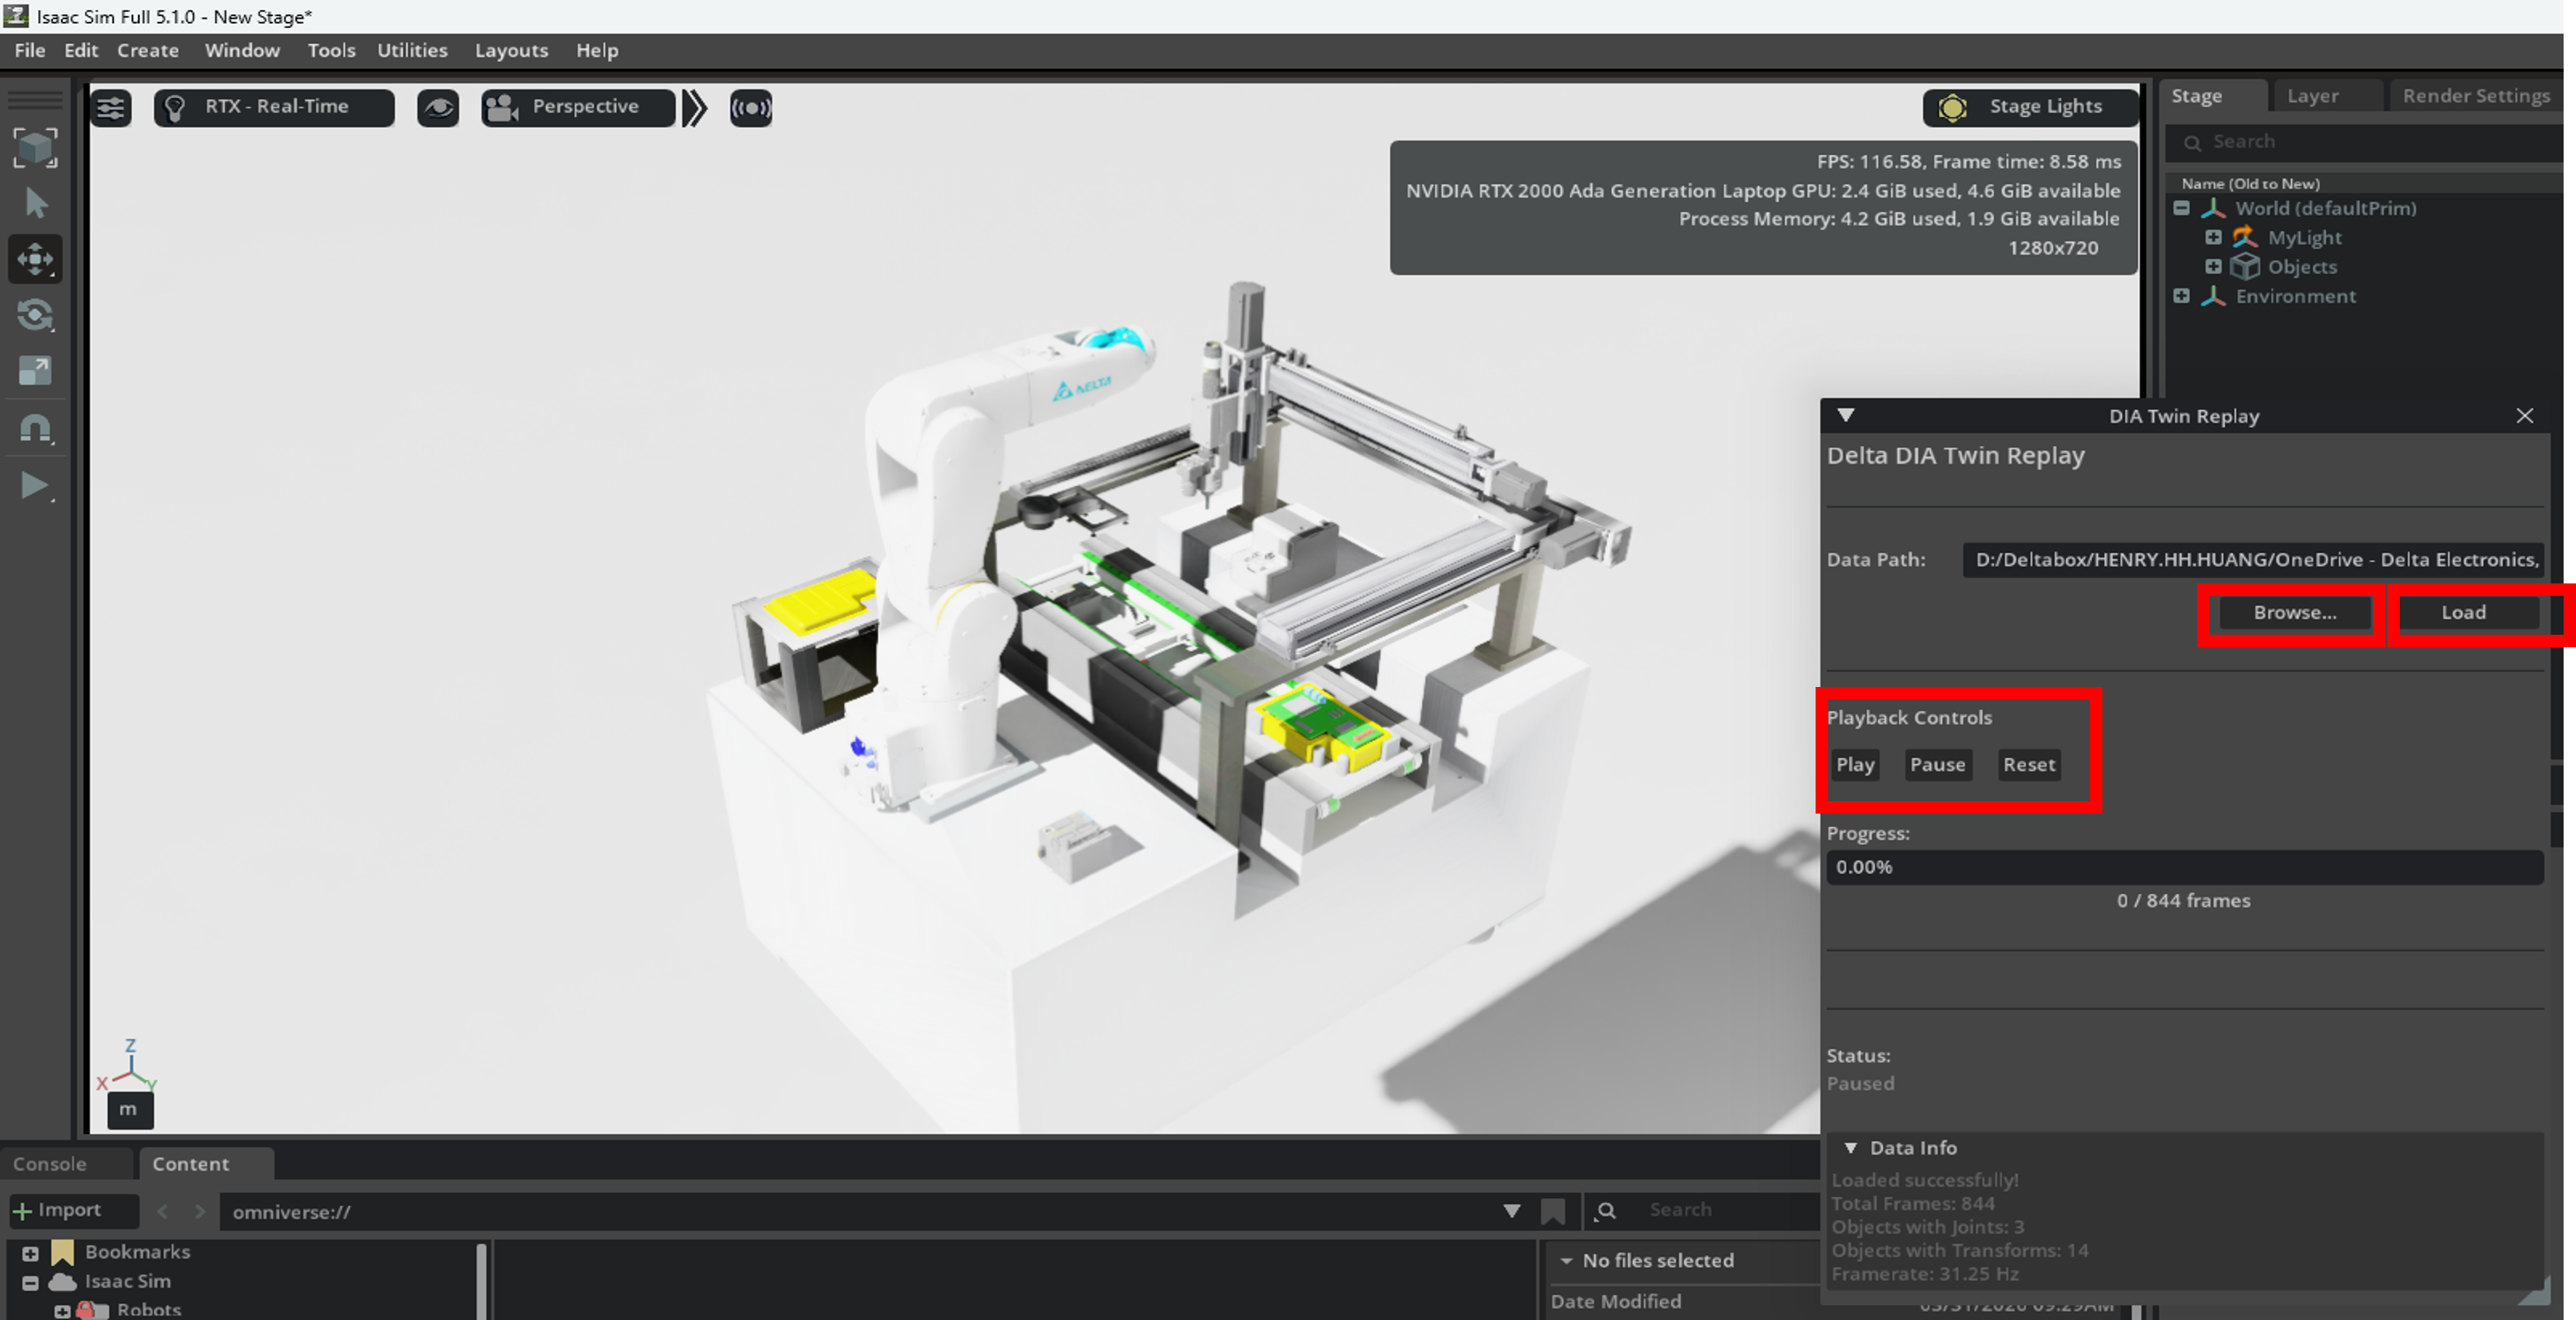Click the Browse... button
The height and width of the screenshot is (1320, 2576).
pos(2295,613)
